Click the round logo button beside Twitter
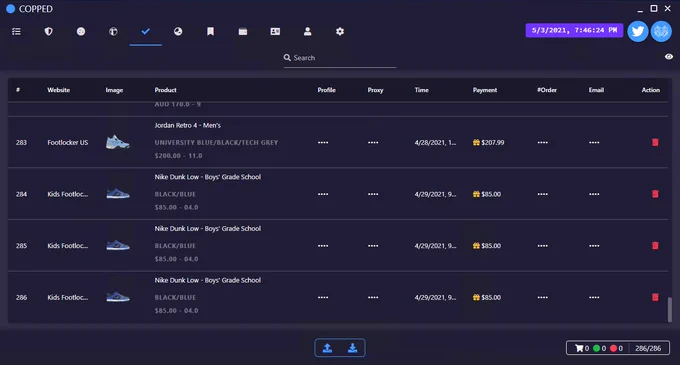 coord(661,31)
